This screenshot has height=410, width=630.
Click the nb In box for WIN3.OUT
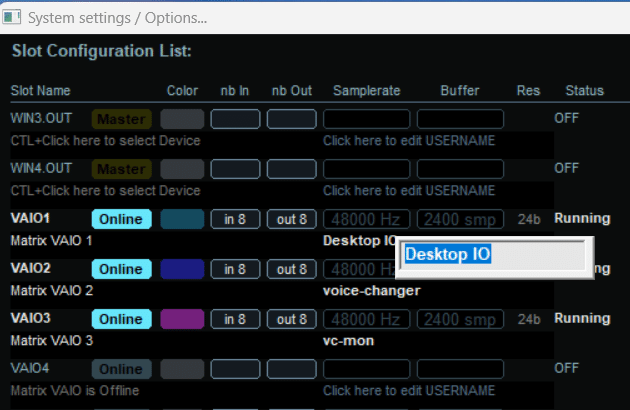tap(235, 119)
